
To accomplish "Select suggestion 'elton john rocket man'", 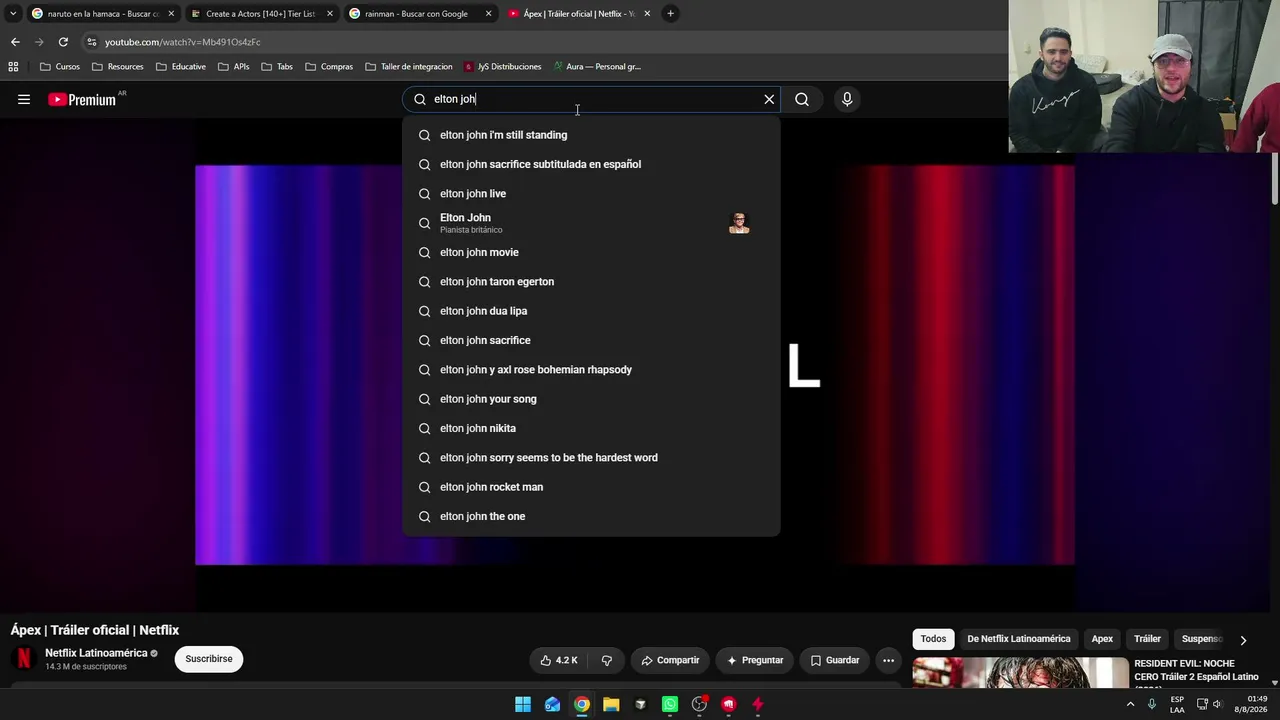I will 591,487.
